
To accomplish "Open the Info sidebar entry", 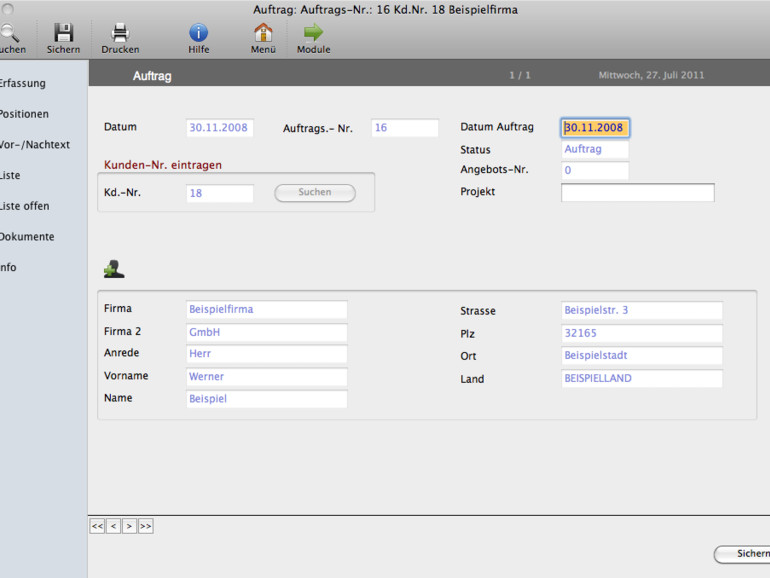I will (x=8, y=267).
